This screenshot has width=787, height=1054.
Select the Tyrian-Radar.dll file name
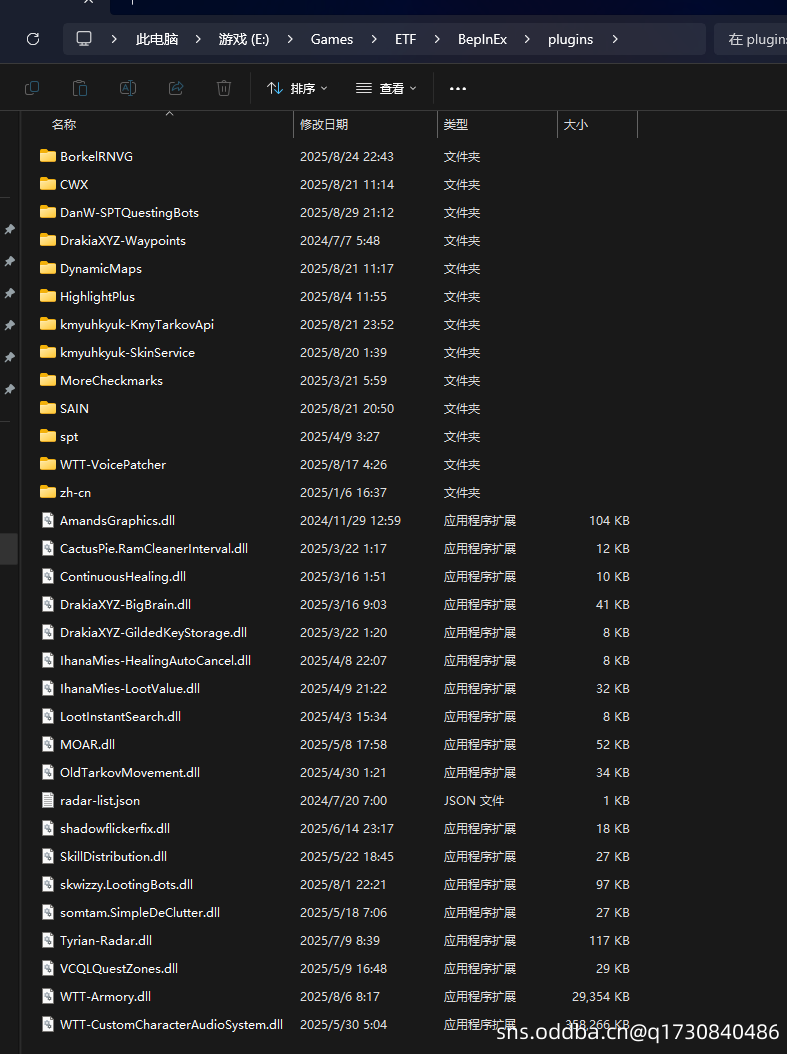point(106,940)
